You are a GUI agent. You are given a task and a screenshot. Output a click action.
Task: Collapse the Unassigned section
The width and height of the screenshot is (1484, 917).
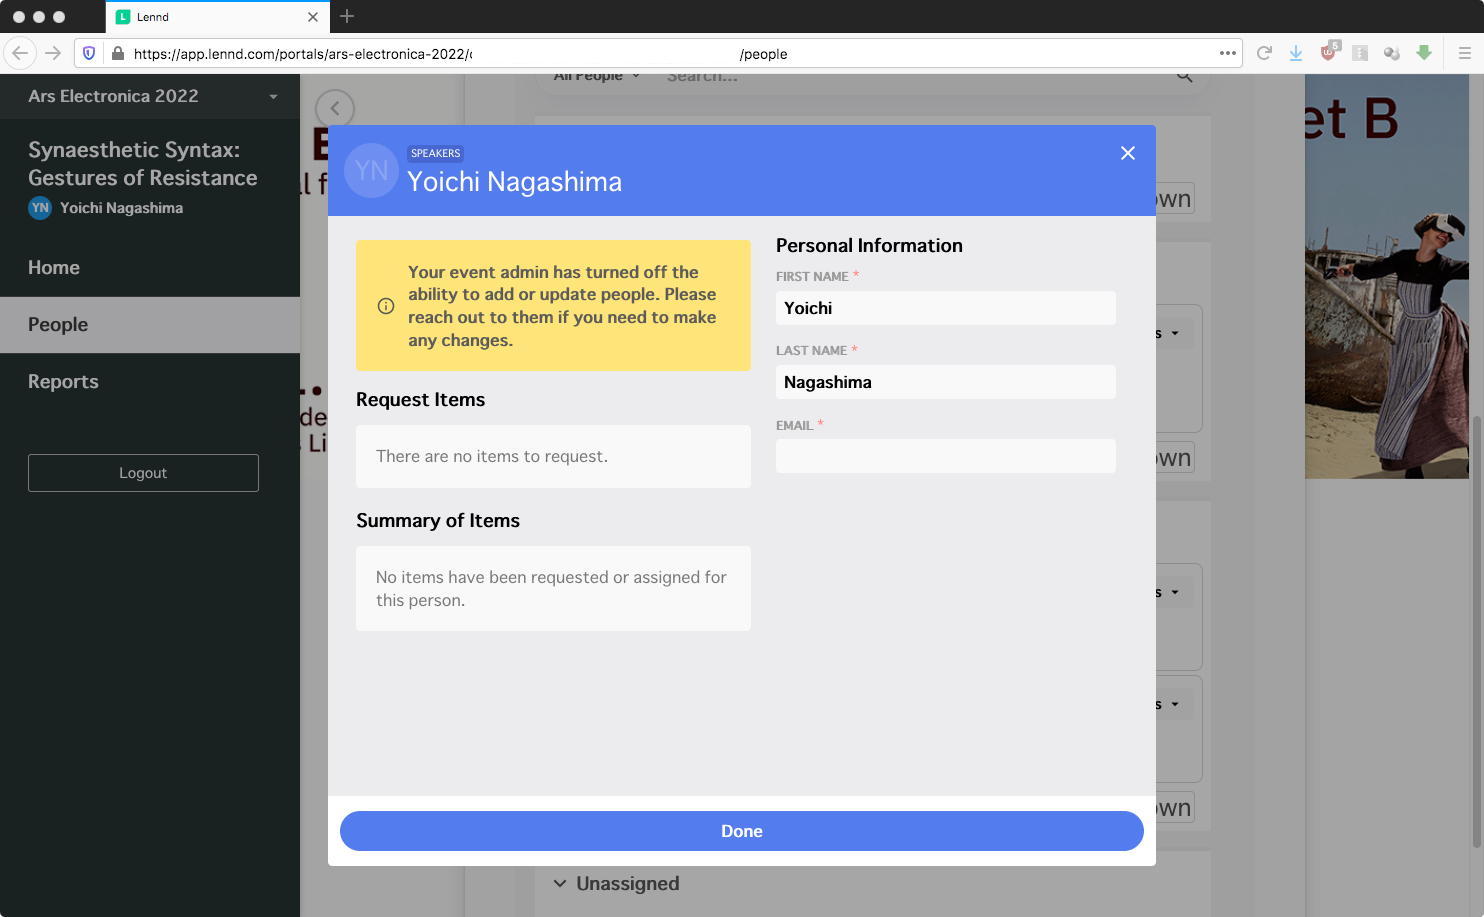coord(560,884)
